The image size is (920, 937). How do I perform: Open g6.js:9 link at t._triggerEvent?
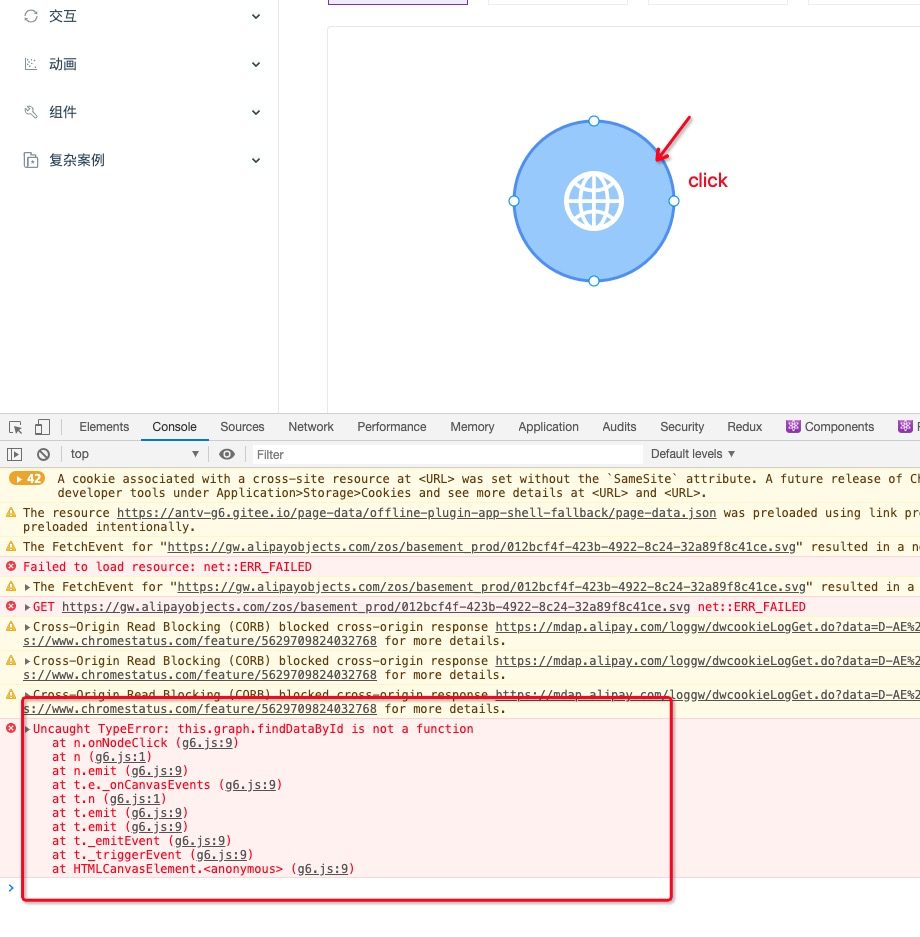pos(221,855)
